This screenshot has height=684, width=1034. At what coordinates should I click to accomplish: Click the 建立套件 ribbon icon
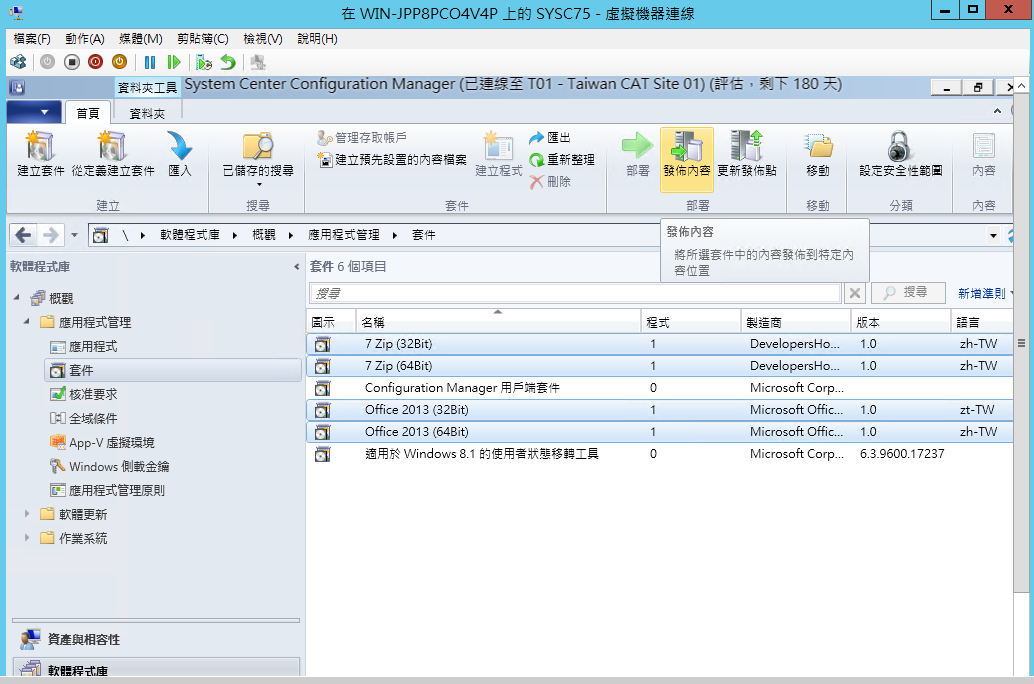point(40,146)
